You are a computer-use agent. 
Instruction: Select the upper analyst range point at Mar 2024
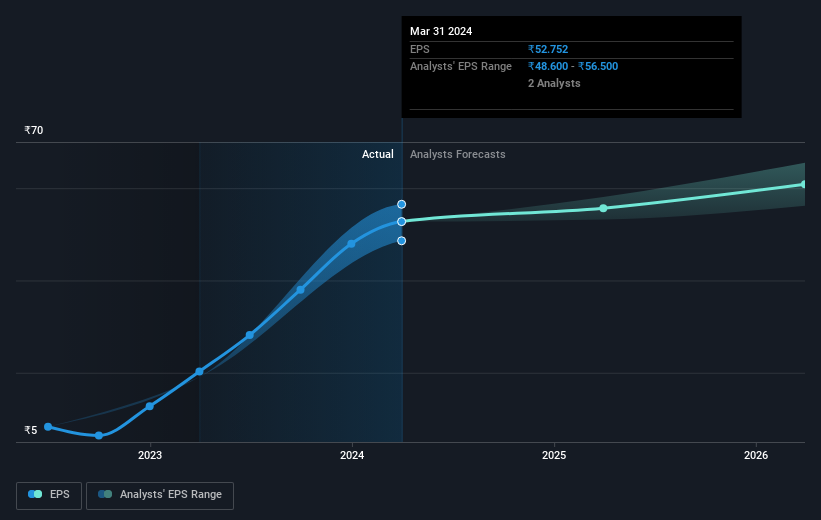(x=401, y=204)
